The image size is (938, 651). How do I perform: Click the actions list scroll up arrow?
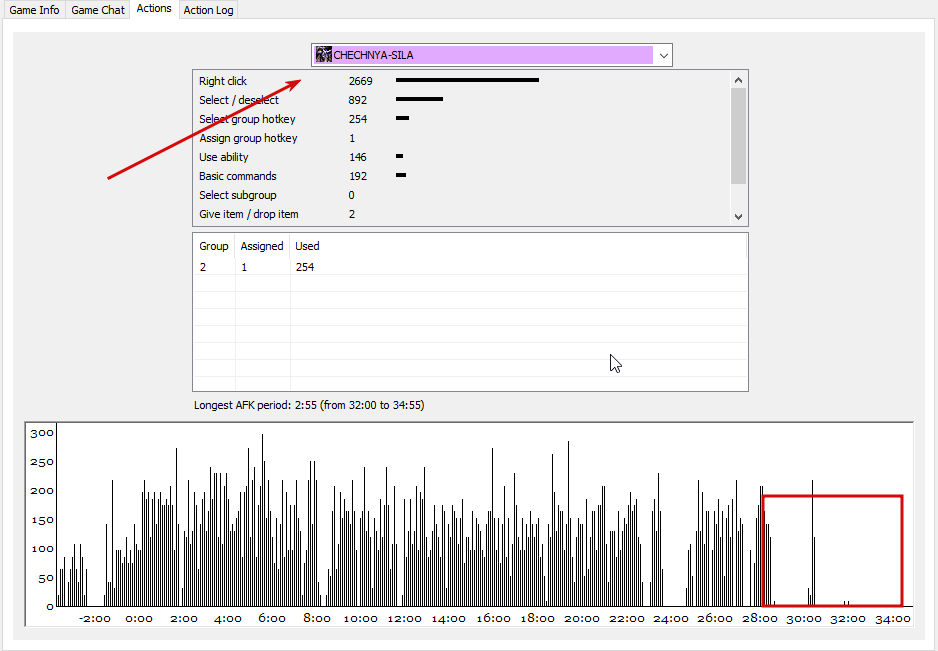coord(738,80)
